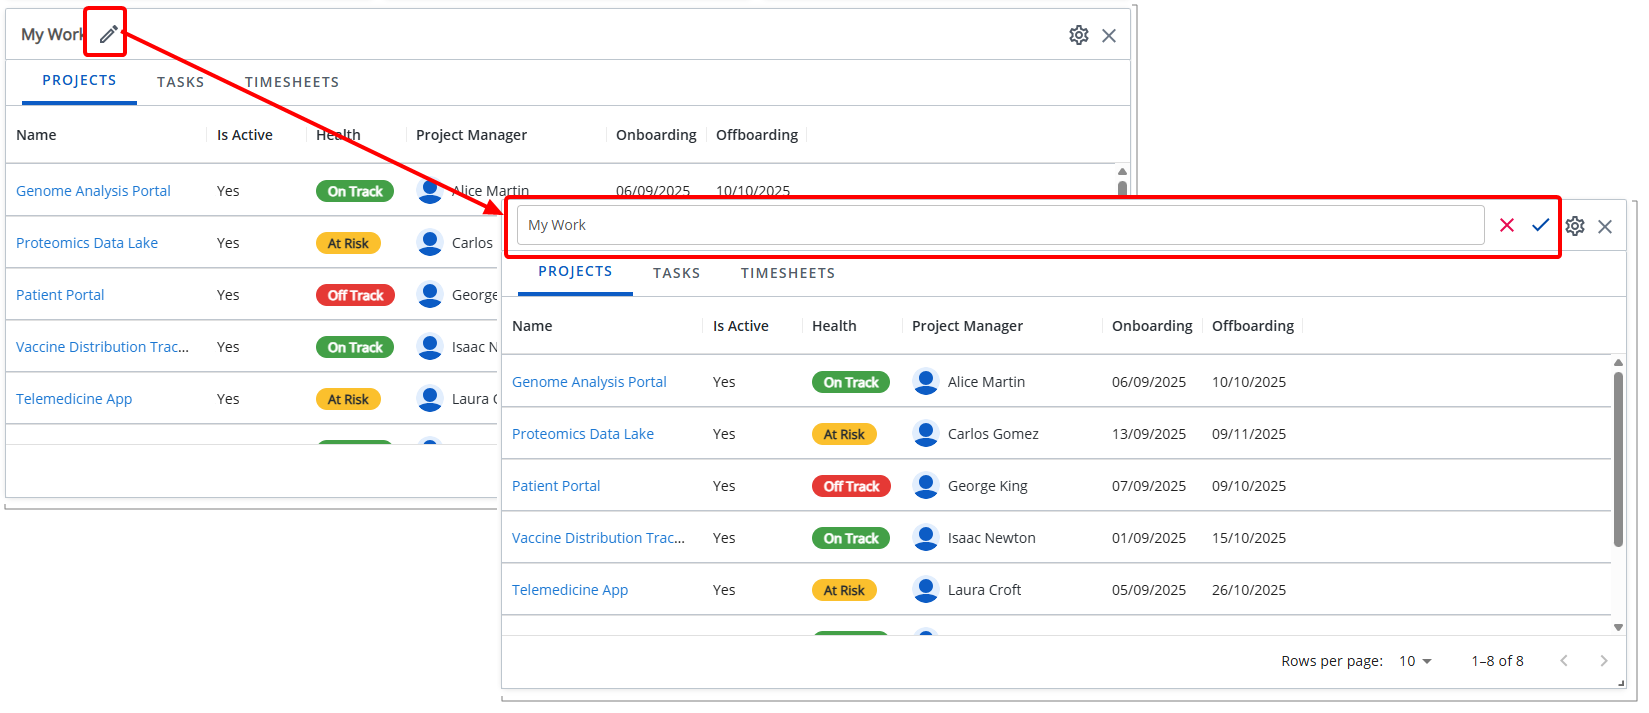Click Off Track badge for Patient Portal

851,486
